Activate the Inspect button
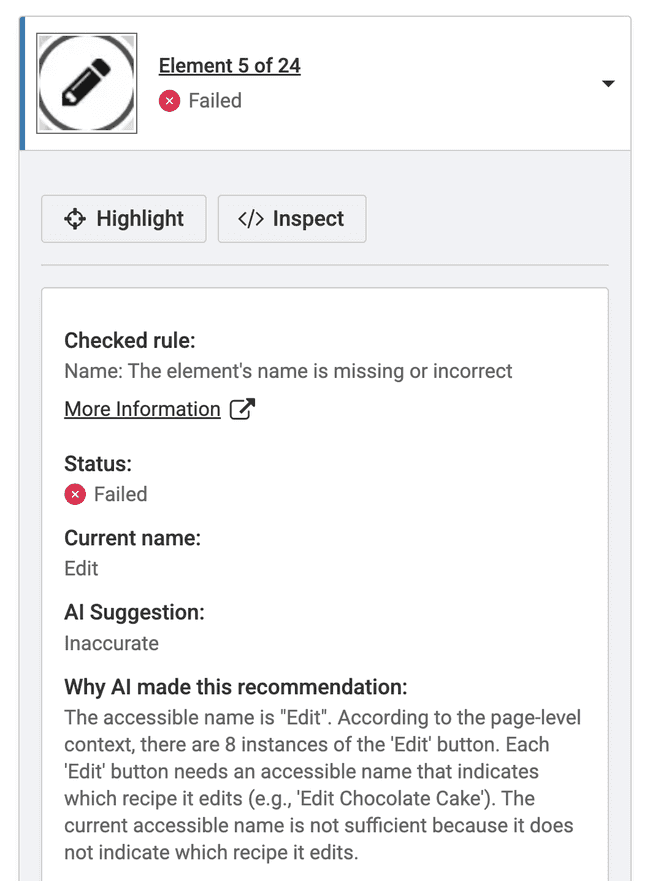650x881 pixels. [x=291, y=218]
